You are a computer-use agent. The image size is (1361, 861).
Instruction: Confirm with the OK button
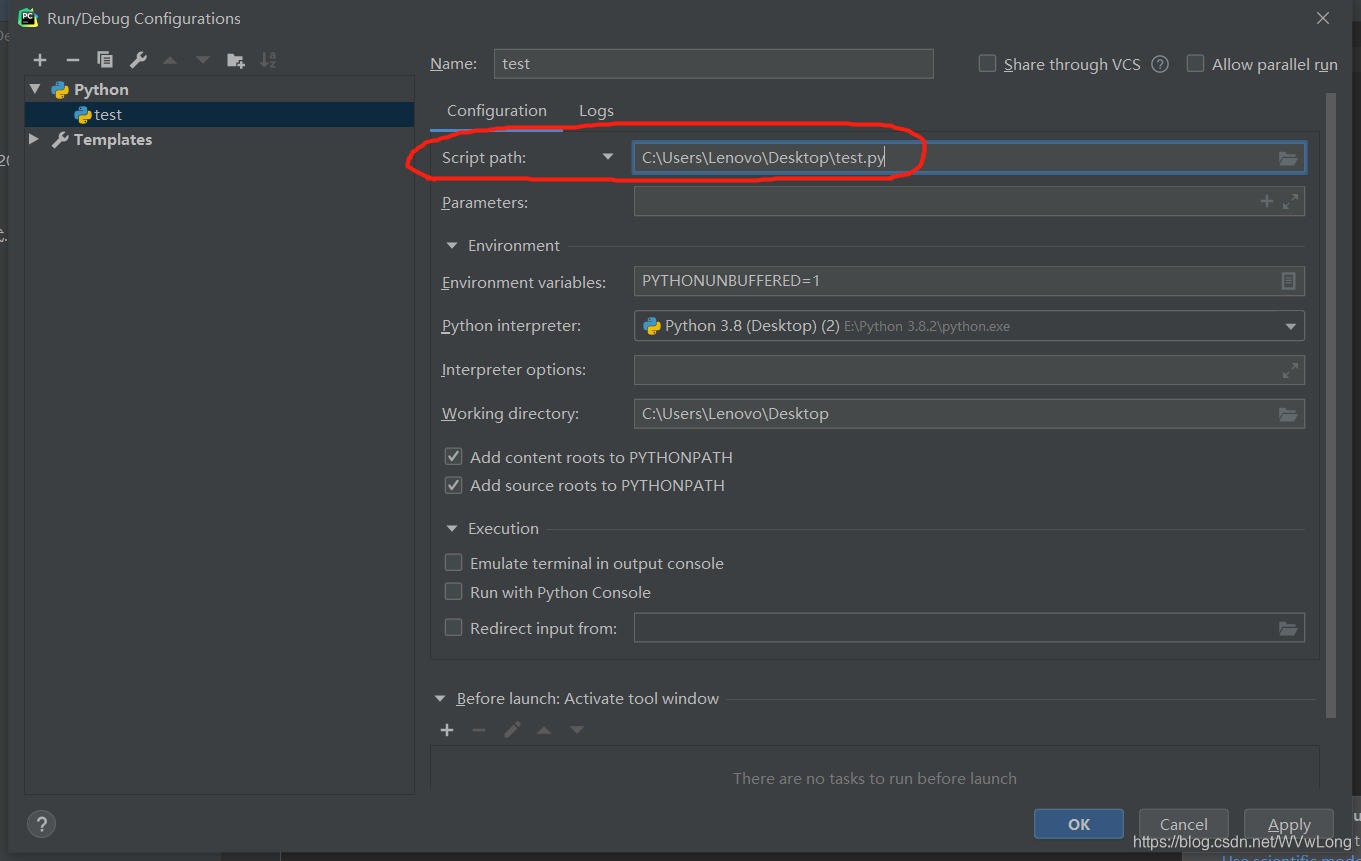(1079, 824)
